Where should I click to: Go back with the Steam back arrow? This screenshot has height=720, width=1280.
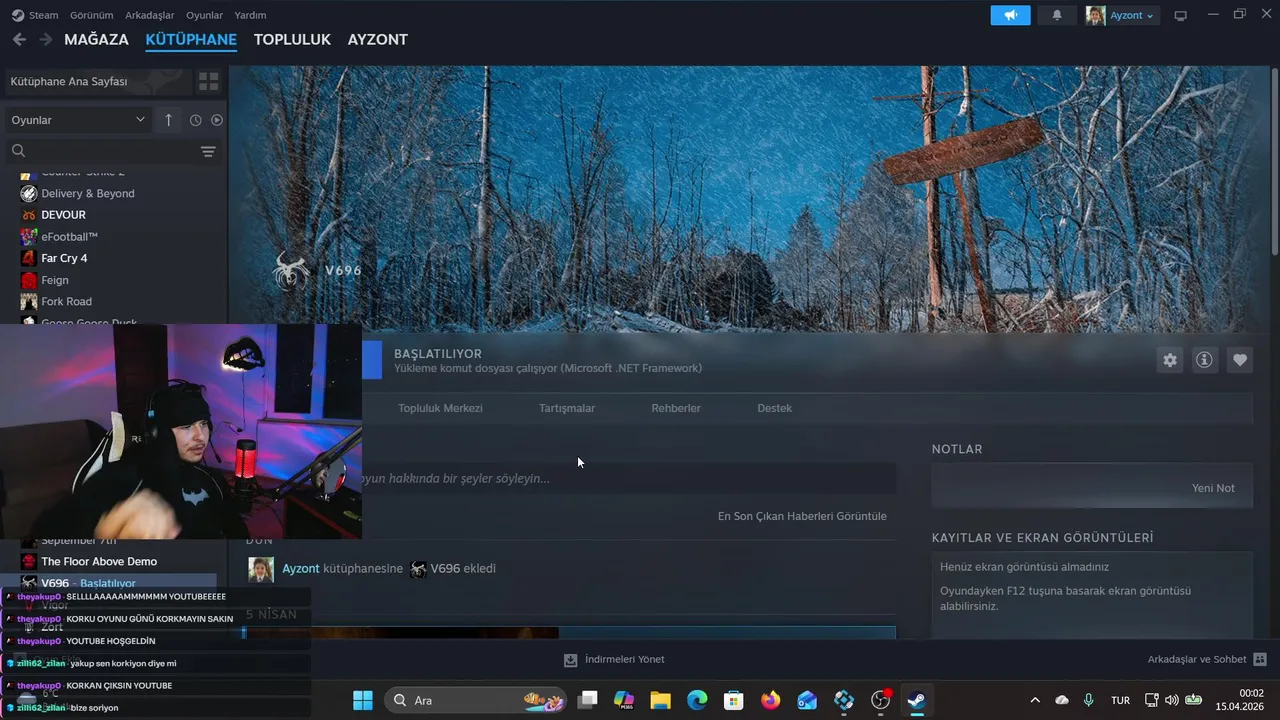coord(19,39)
